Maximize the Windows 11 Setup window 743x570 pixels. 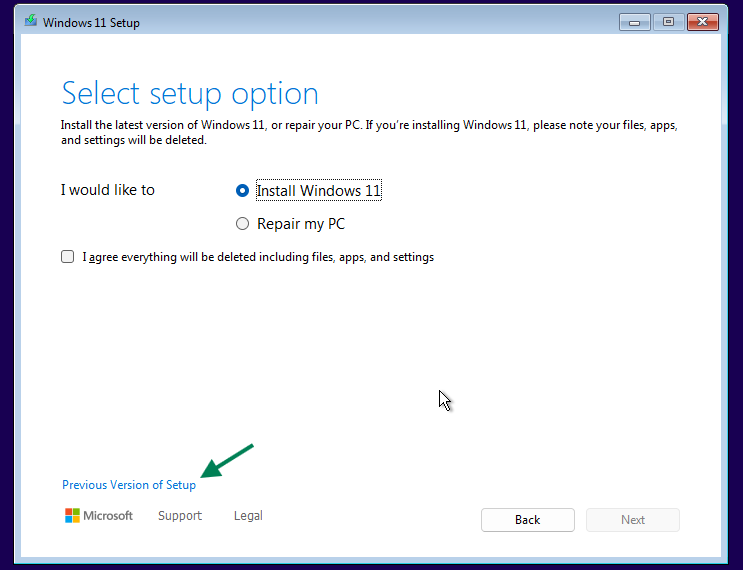coord(668,22)
